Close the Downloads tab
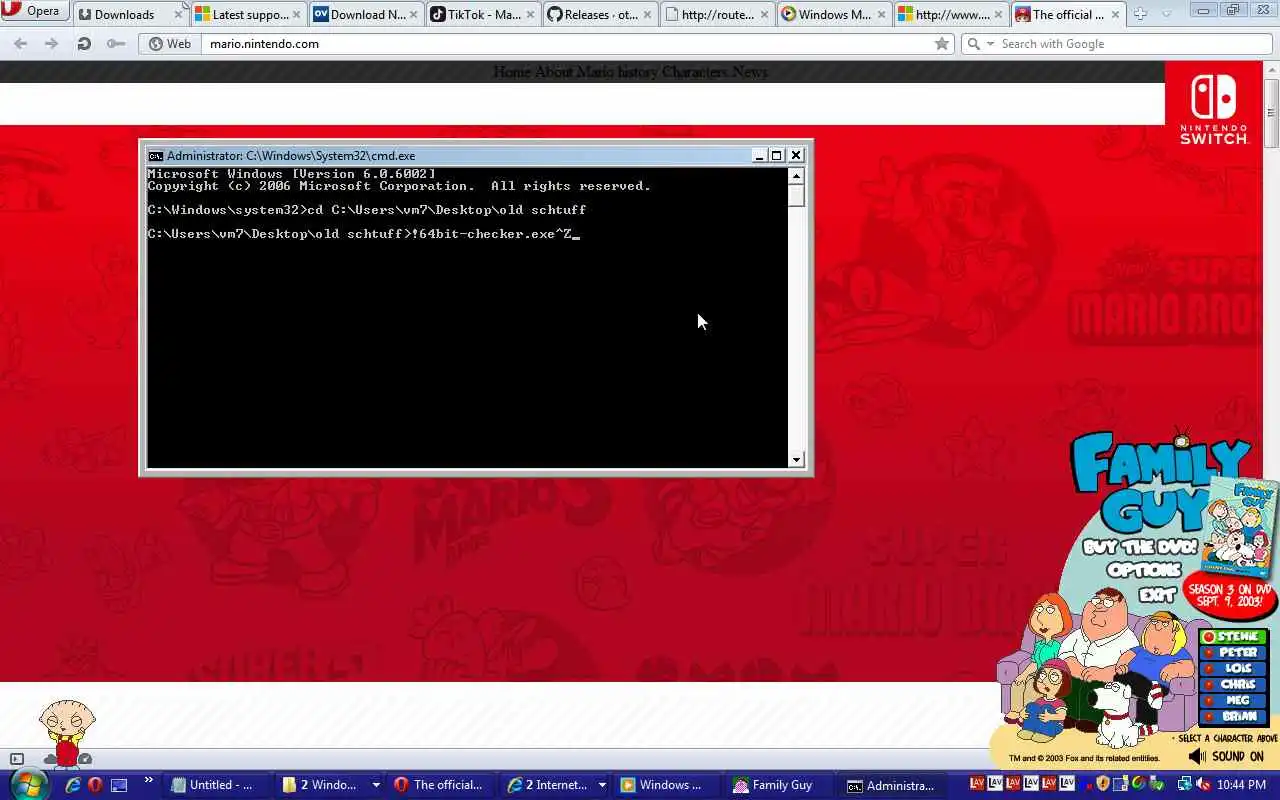The height and width of the screenshot is (800, 1280). click(x=178, y=15)
